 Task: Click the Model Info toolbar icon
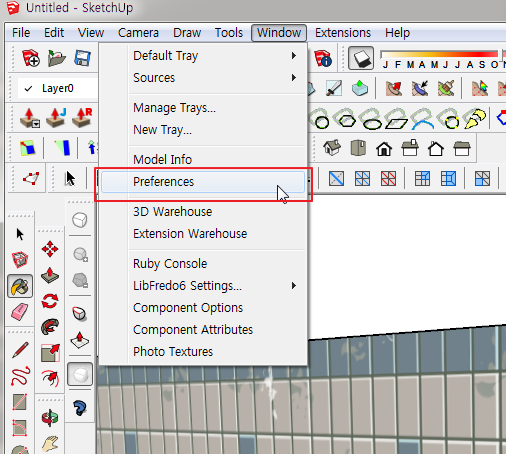pos(322,59)
